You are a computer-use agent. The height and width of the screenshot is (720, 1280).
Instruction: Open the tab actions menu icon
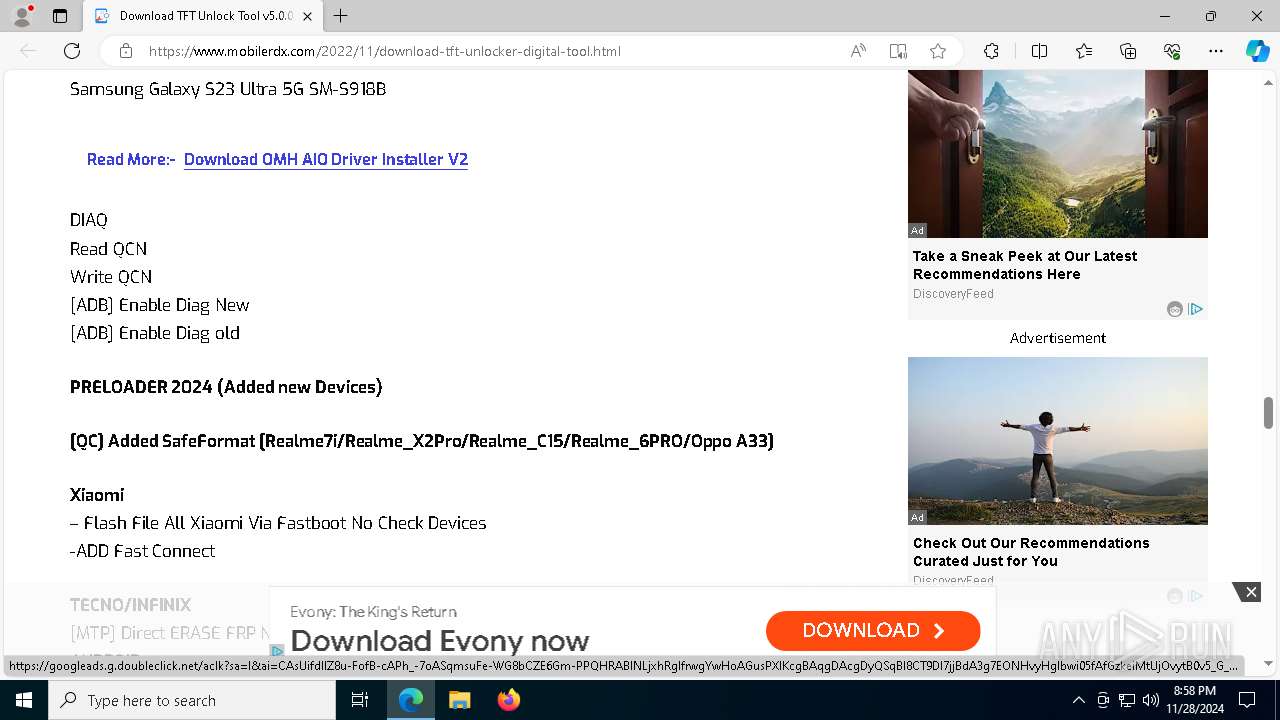coord(60,16)
